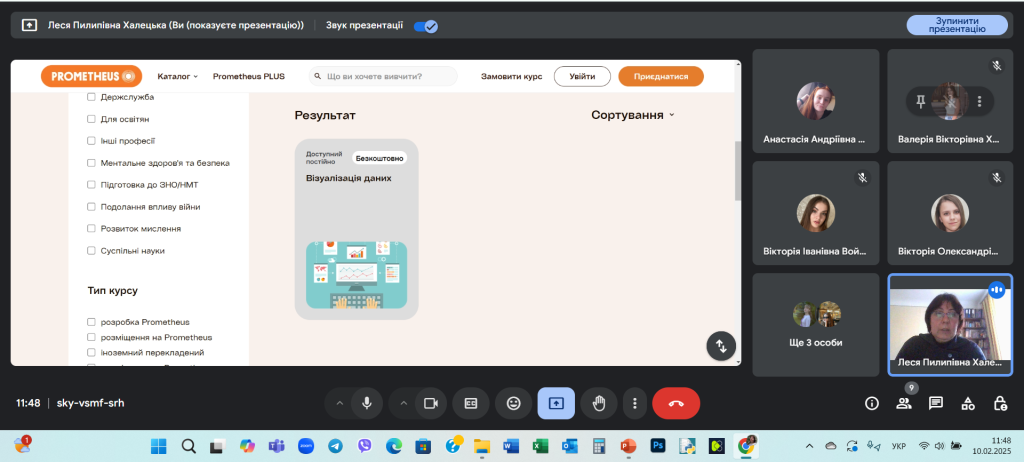Tick the 'Розвиток мислення' filter checkbox
The image size is (1024, 462).
[x=92, y=229]
